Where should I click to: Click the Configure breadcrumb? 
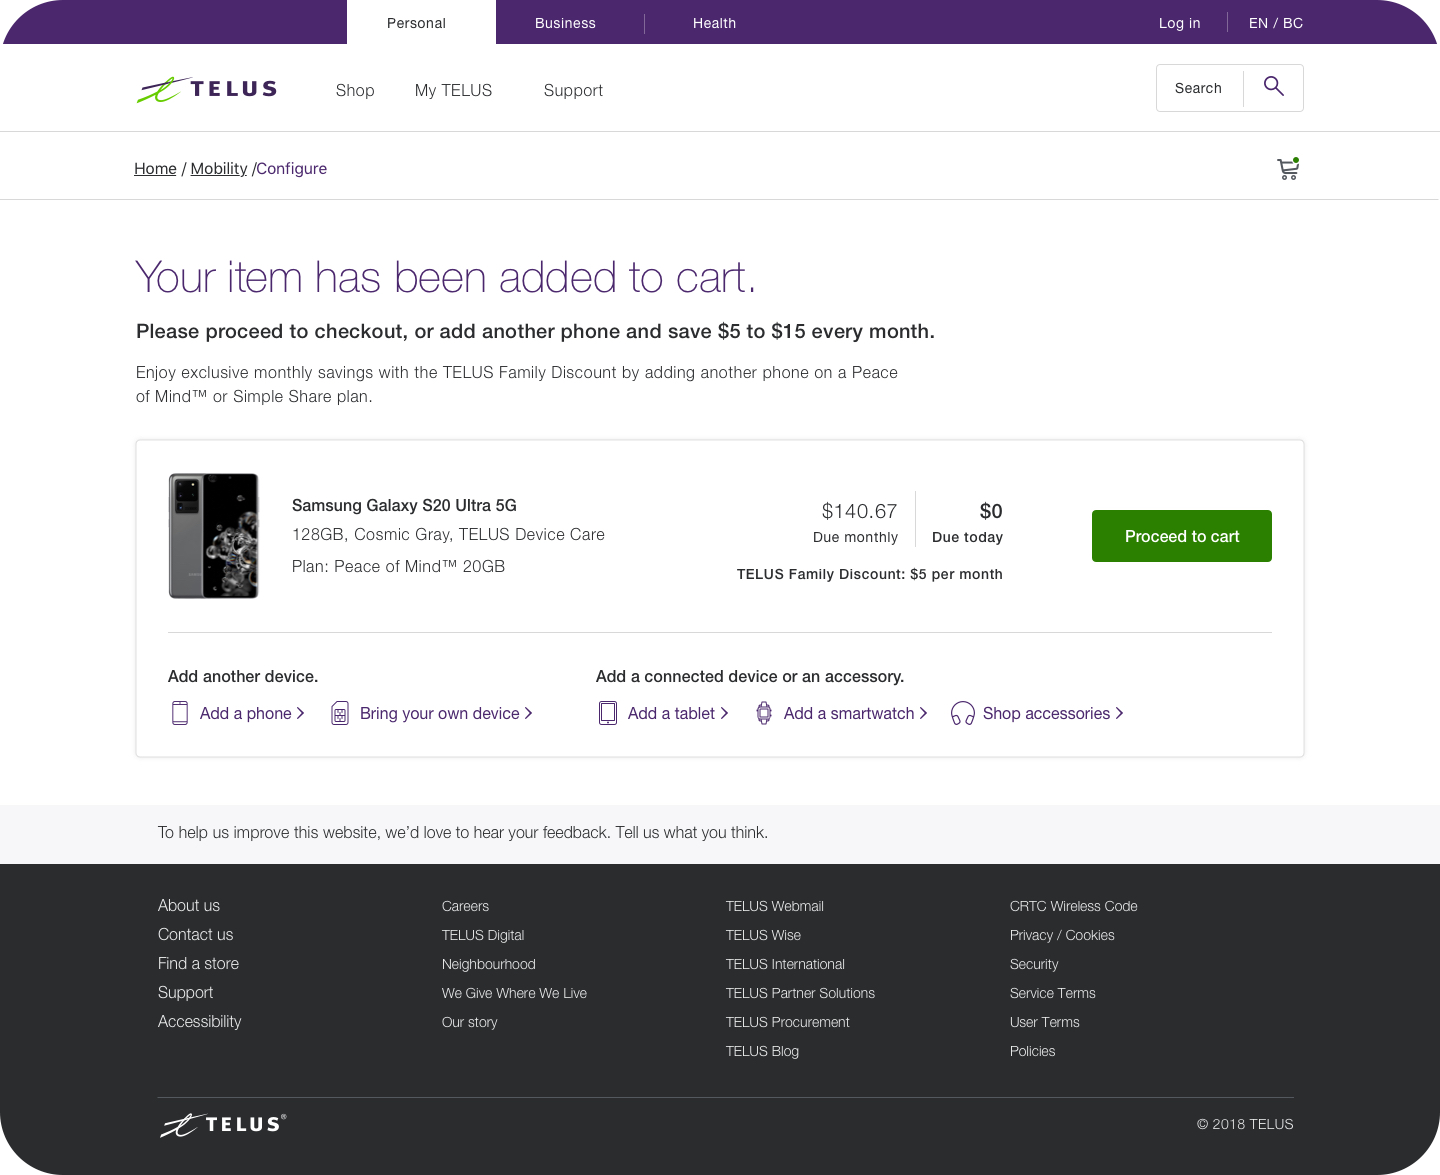291,168
